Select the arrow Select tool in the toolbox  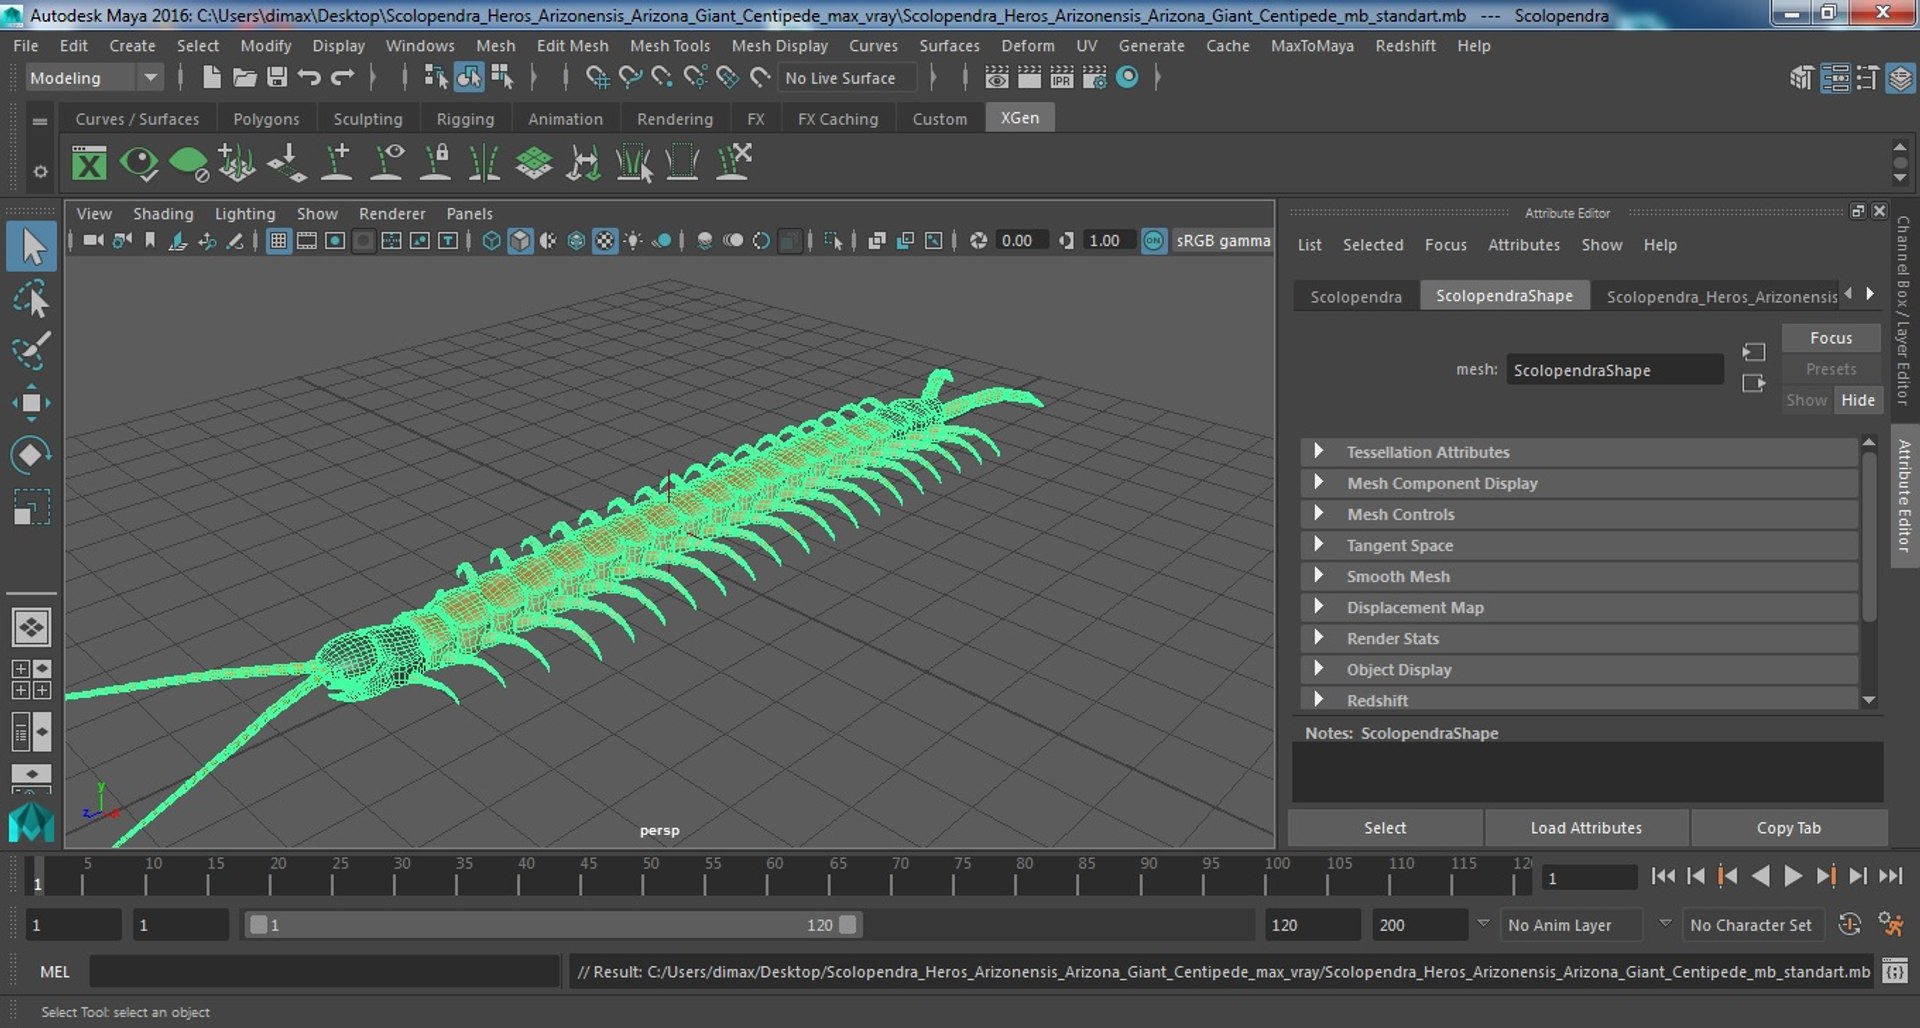(31, 246)
